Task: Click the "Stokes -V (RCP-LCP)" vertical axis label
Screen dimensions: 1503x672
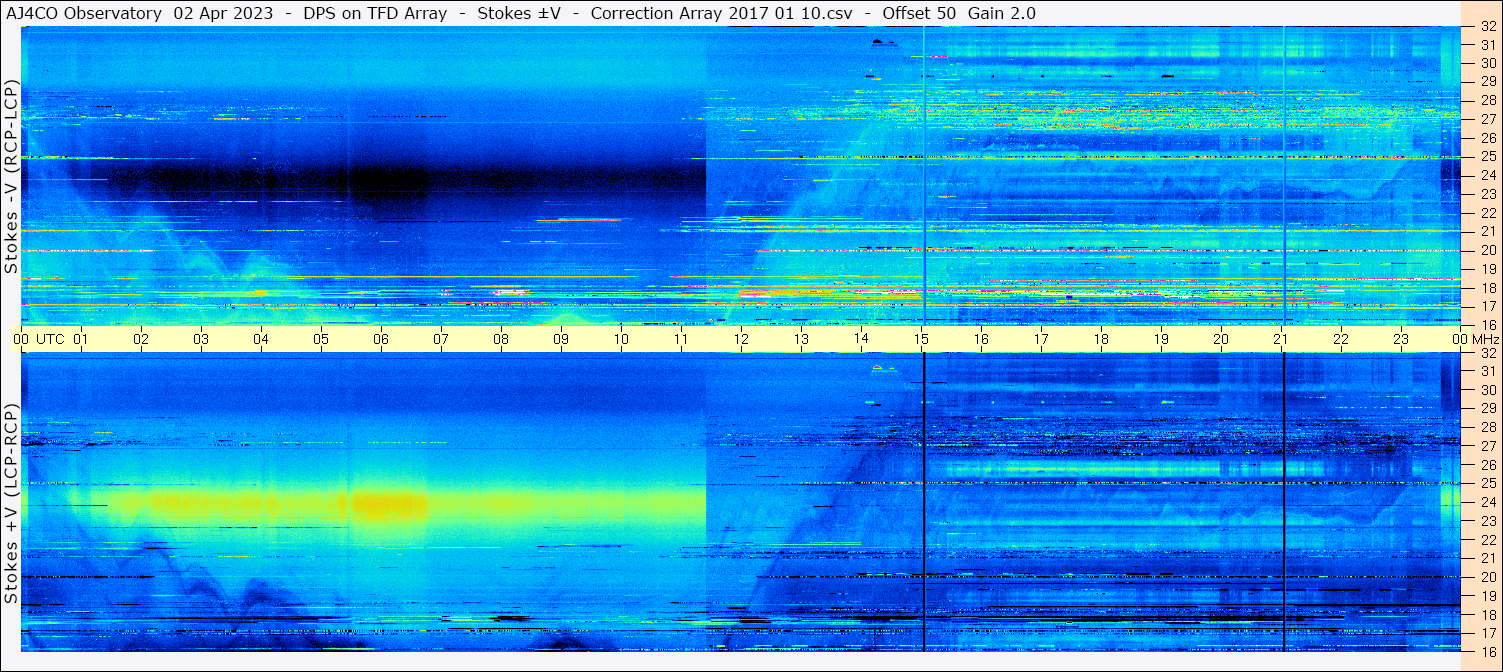Action: pyautogui.click(x=11, y=178)
